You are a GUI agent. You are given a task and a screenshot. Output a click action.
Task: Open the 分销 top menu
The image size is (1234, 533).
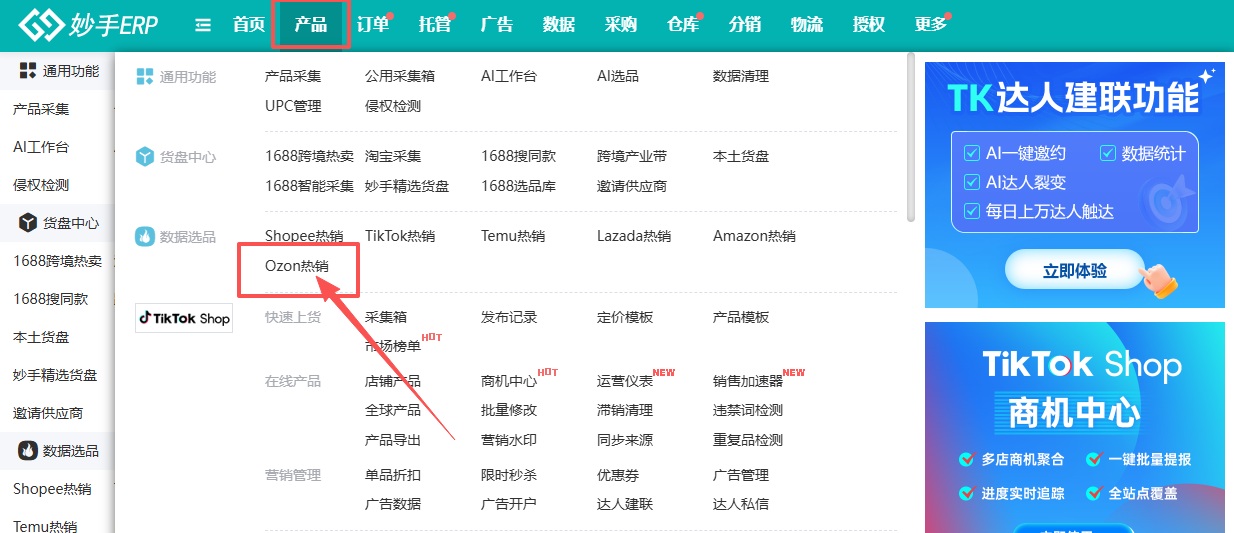click(745, 25)
